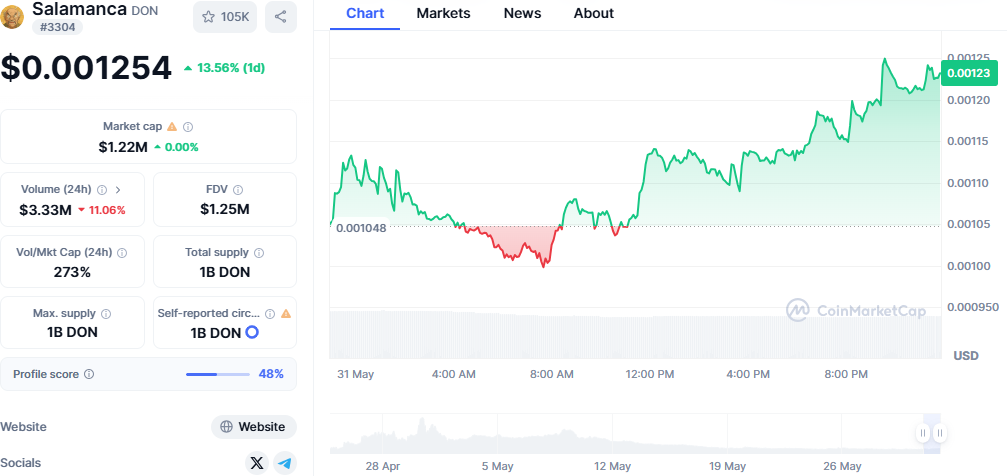1007x476 pixels.
Task: Open the X (Twitter) social link
Action: (257, 463)
